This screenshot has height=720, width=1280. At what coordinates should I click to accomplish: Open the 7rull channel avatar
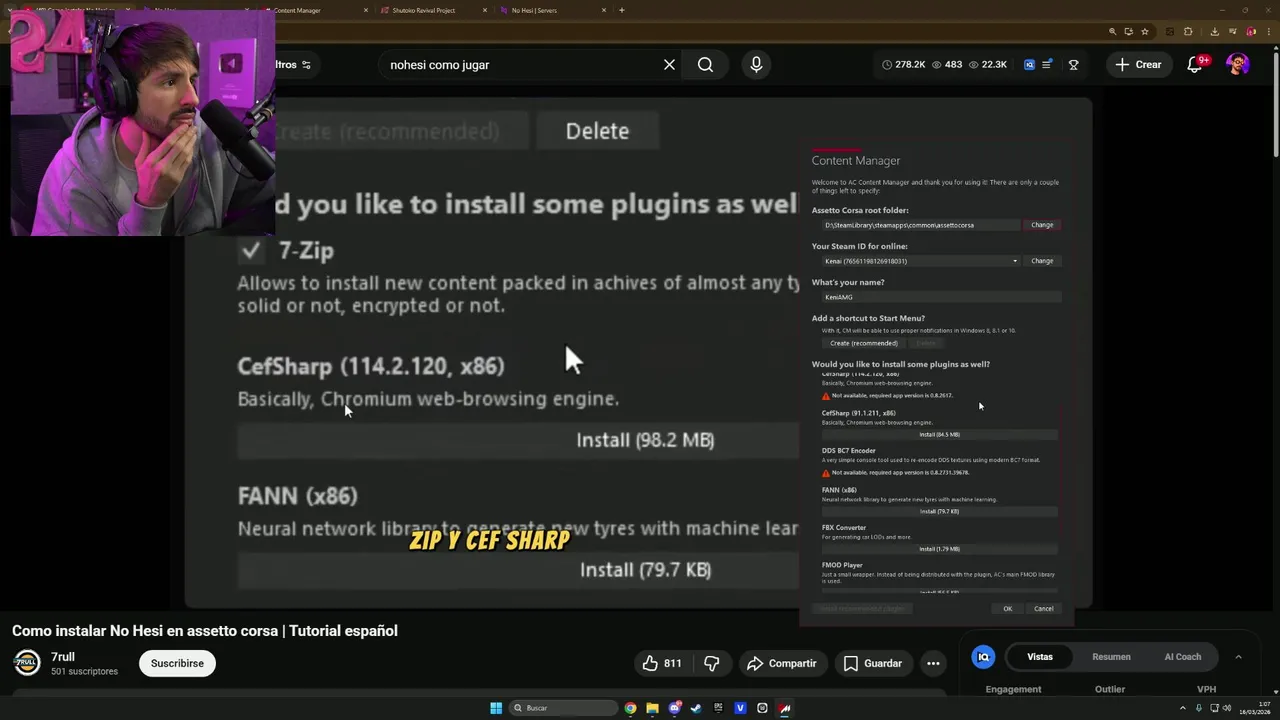coord(27,663)
